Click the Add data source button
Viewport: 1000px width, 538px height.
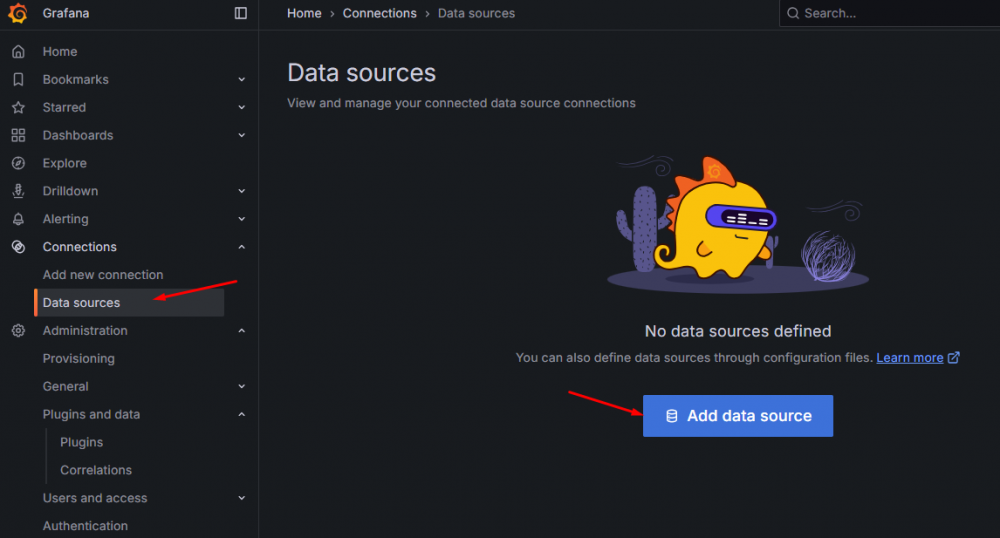[738, 416]
